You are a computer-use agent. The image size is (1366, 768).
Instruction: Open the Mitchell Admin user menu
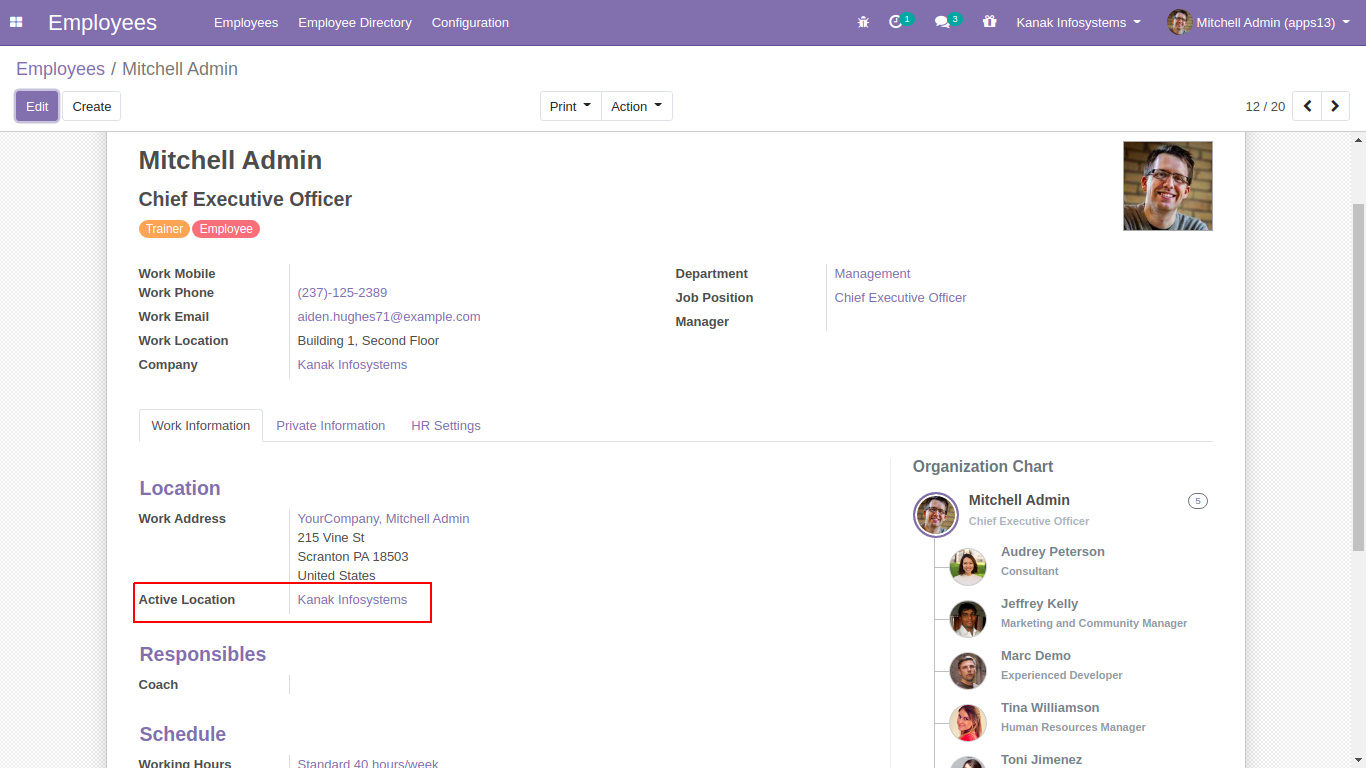1259,22
